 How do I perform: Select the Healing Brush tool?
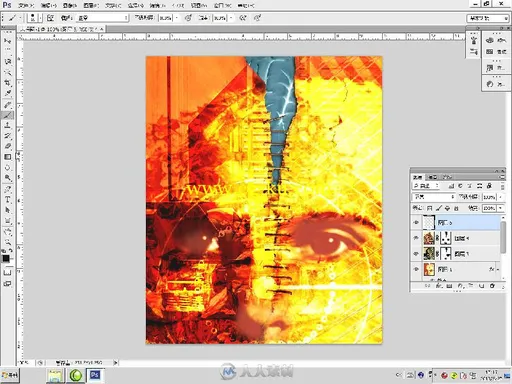pyautogui.click(x=8, y=105)
